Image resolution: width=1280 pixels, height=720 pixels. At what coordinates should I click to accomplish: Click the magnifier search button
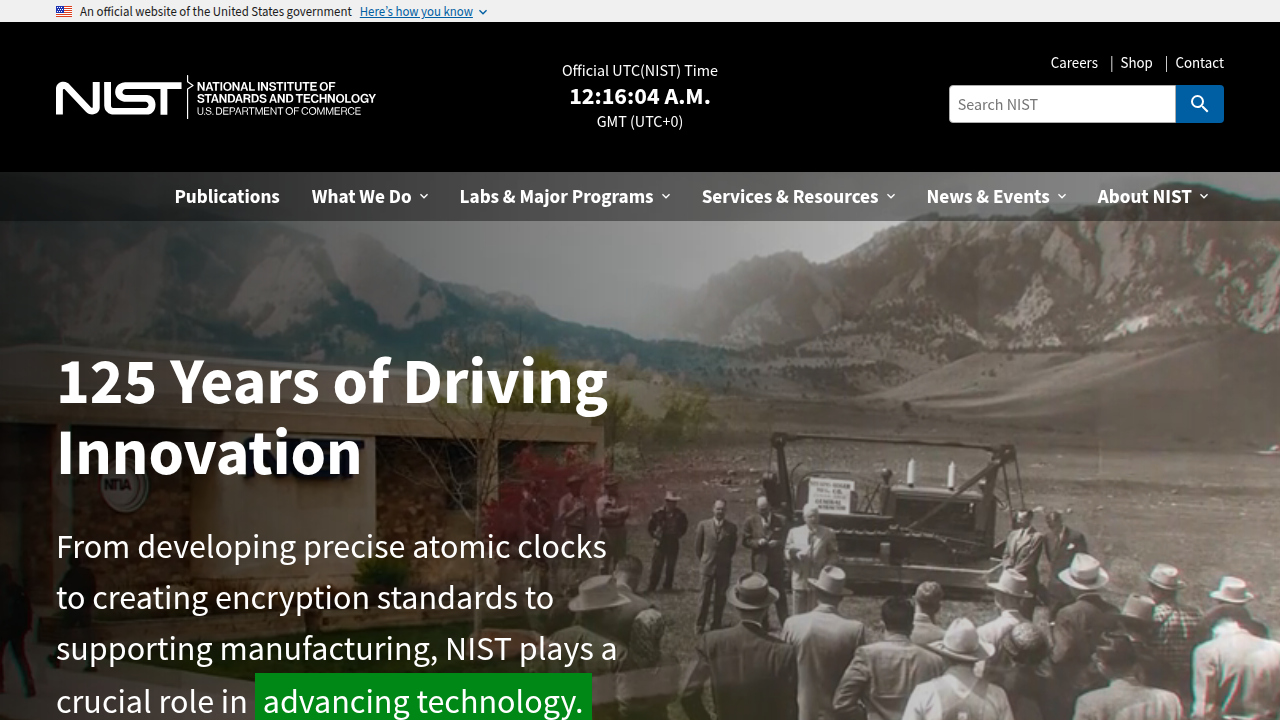pos(1200,104)
